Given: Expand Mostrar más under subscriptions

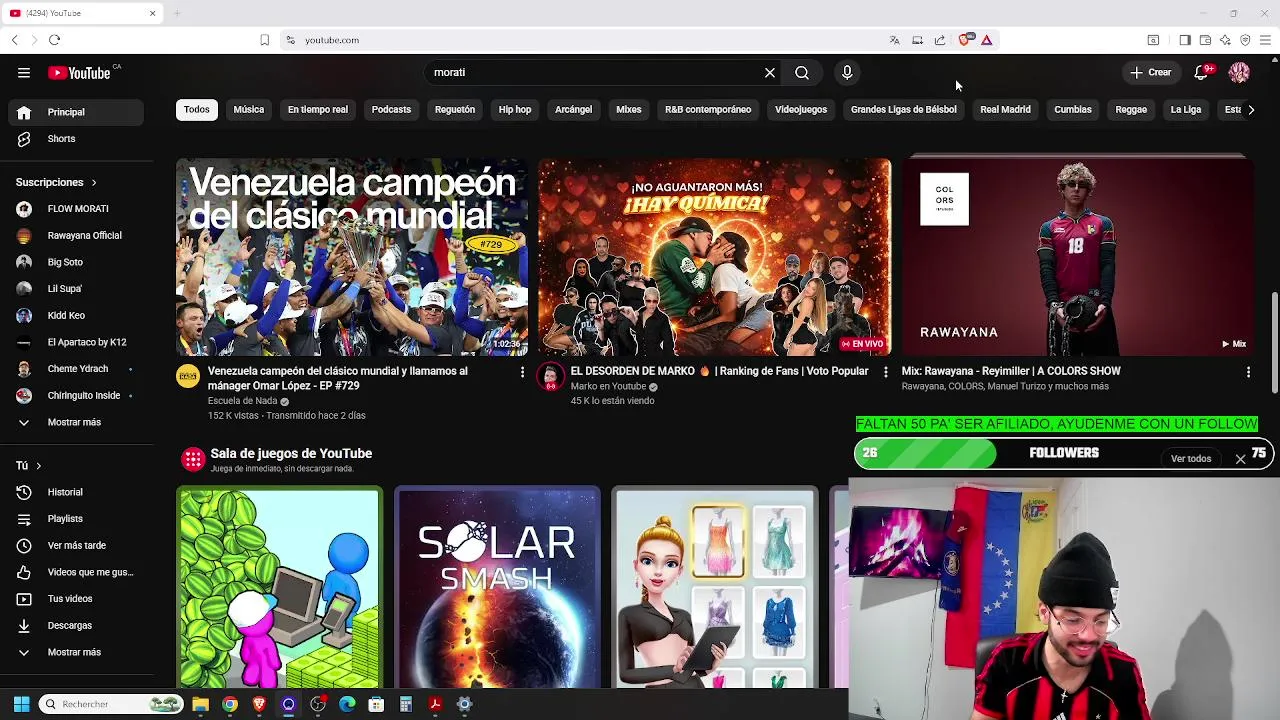Looking at the screenshot, I should (x=76, y=422).
